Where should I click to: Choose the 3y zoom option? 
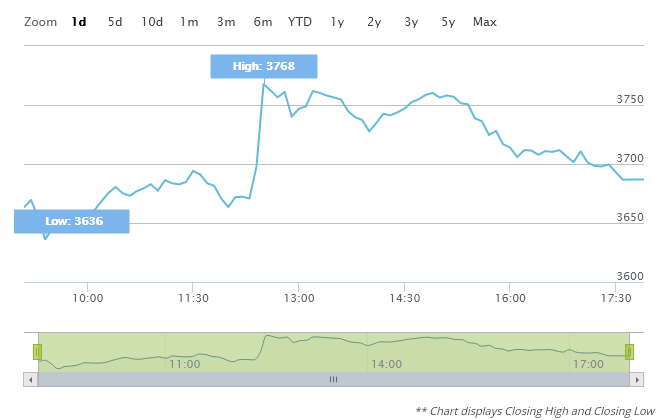(411, 22)
